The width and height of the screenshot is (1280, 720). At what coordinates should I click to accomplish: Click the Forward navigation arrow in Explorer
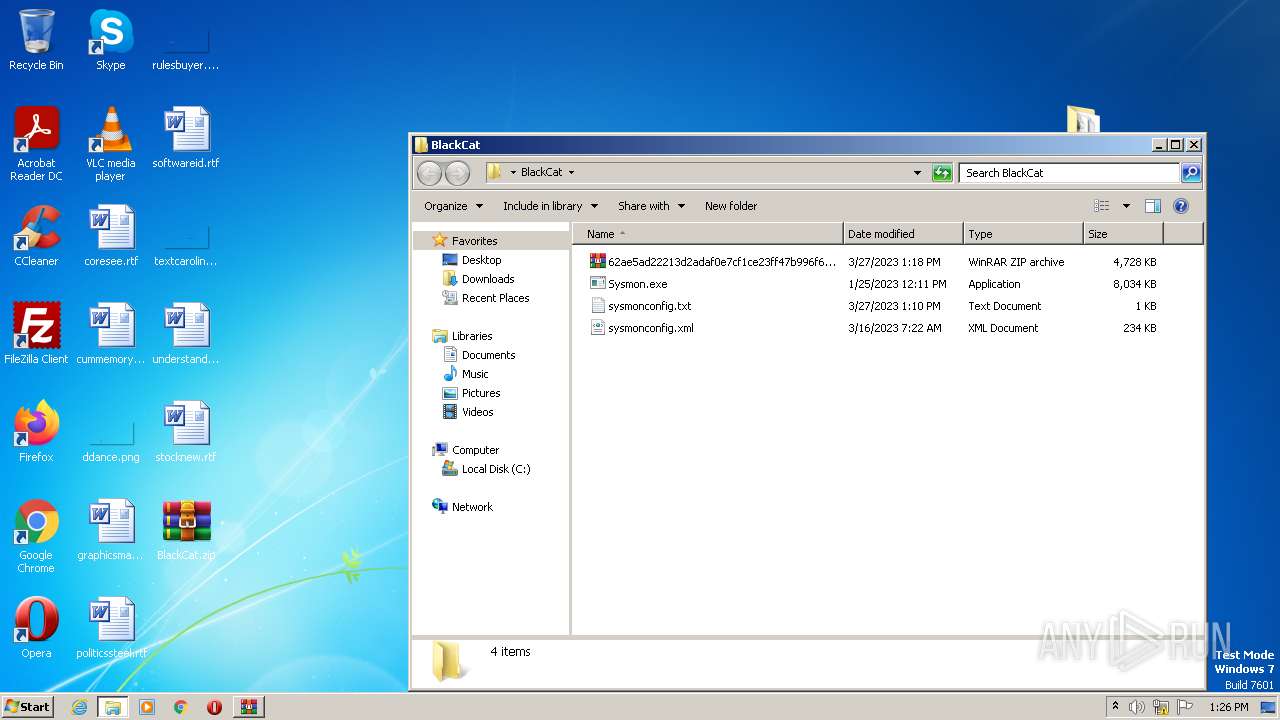(x=457, y=173)
